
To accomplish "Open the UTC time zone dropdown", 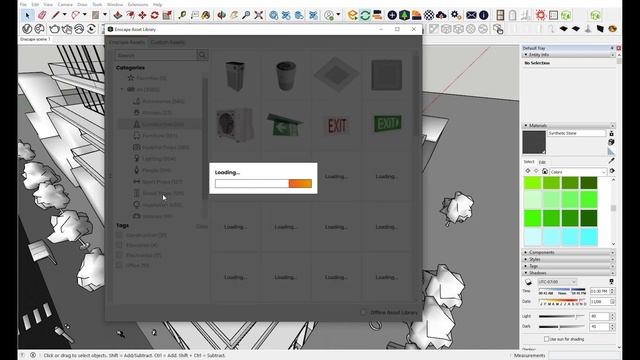I will coord(557,282).
